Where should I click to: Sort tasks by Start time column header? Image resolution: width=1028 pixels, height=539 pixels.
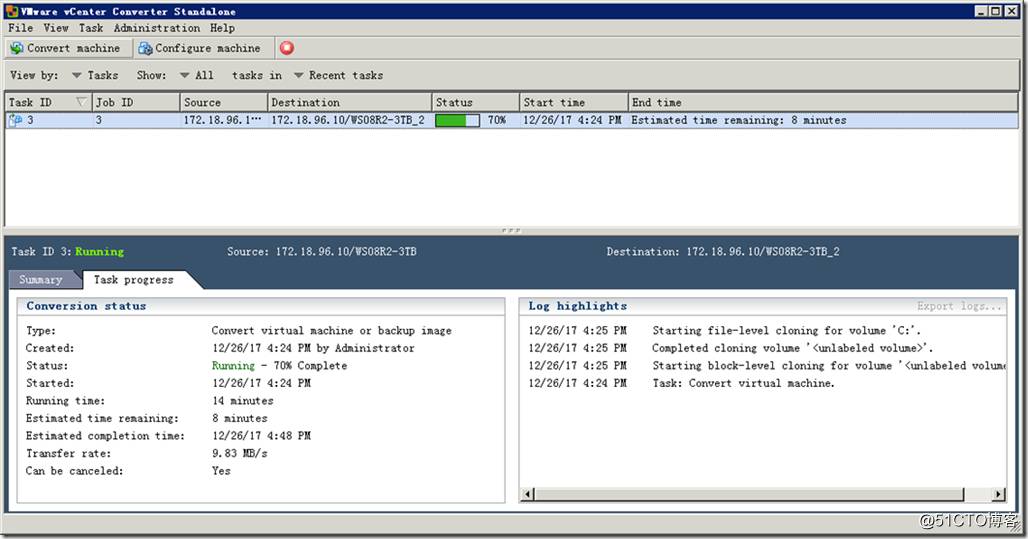click(x=554, y=102)
